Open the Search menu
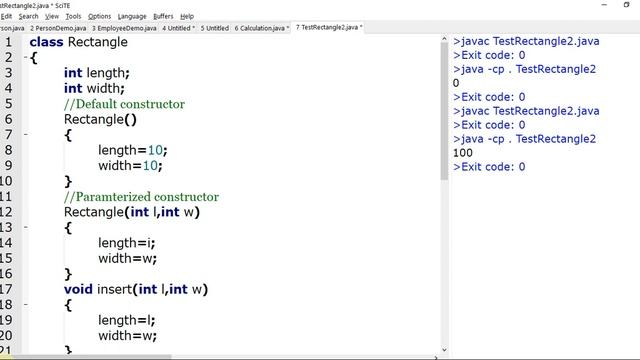This screenshot has height=360, width=640. tap(28, 16)
